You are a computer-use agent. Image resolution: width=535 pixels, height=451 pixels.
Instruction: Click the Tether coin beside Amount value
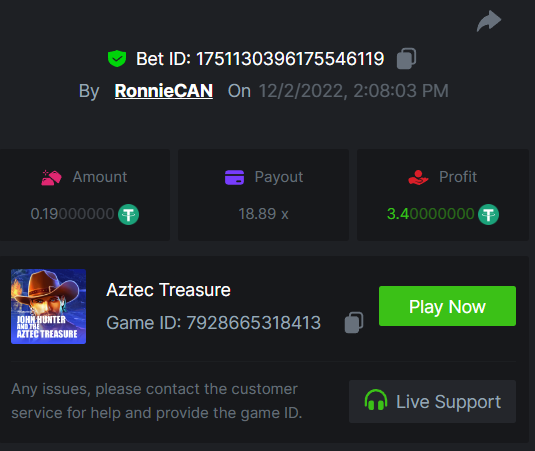129,214
